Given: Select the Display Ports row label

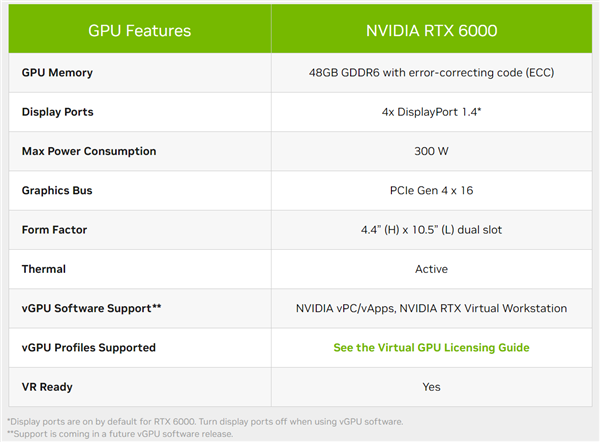Looking at the screenshot, I should coord(66,112).
